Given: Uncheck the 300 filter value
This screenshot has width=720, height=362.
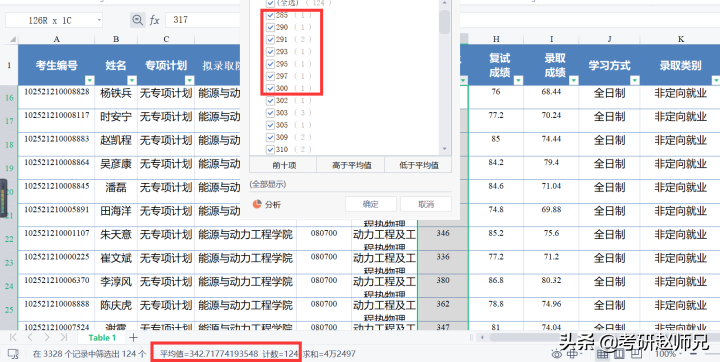Looking at the screenshot, I should [270, 88].
